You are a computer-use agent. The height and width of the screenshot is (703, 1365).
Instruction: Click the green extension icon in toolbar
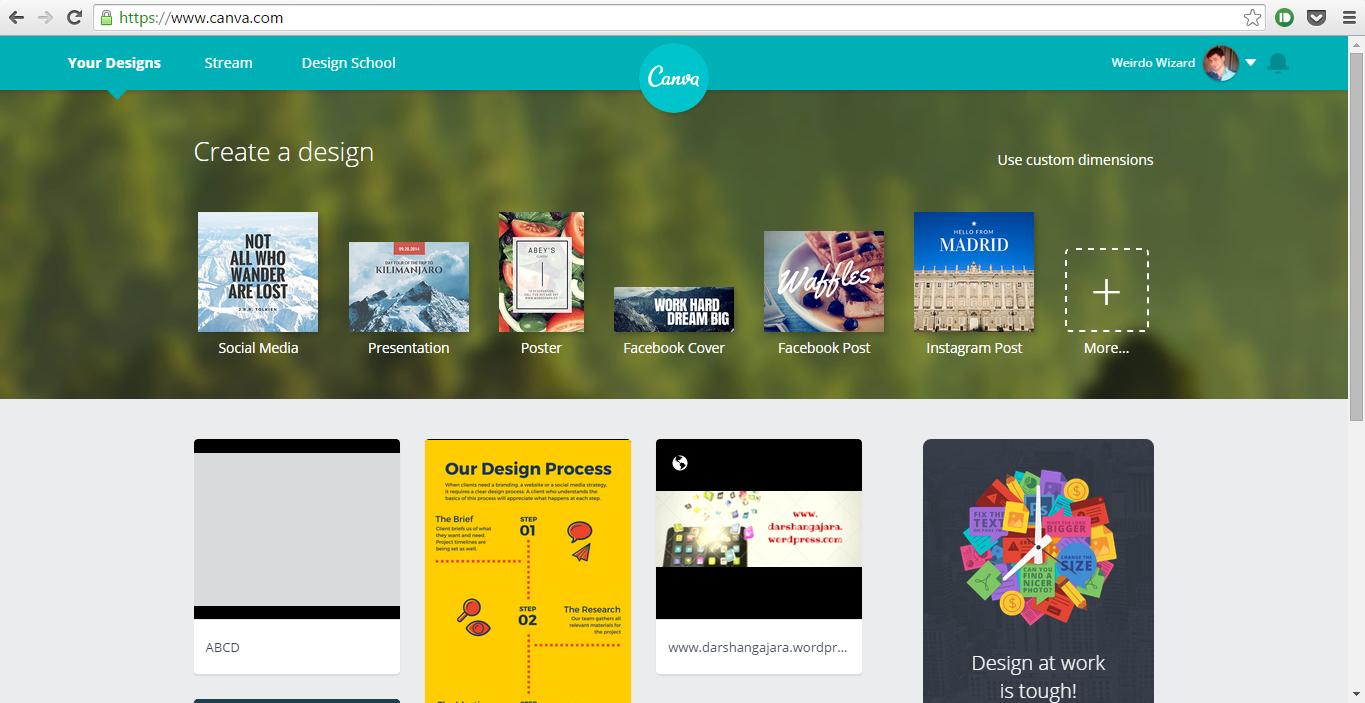click(x=1284, y=17)
